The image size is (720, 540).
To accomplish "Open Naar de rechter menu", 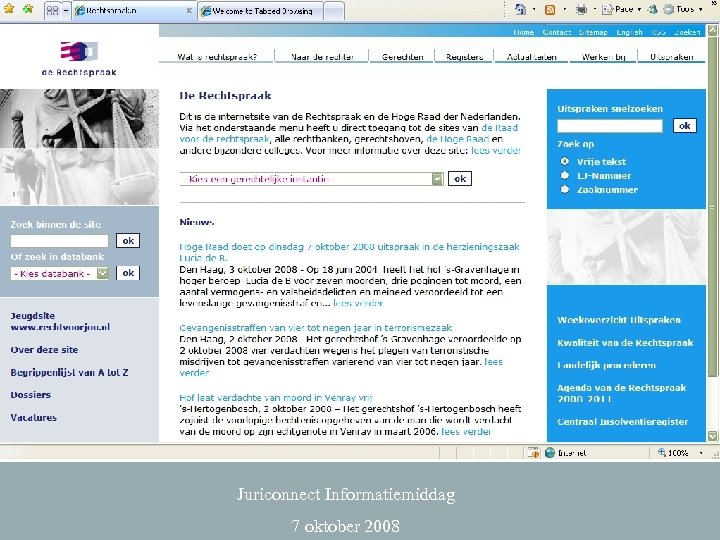I will point(322,57).
